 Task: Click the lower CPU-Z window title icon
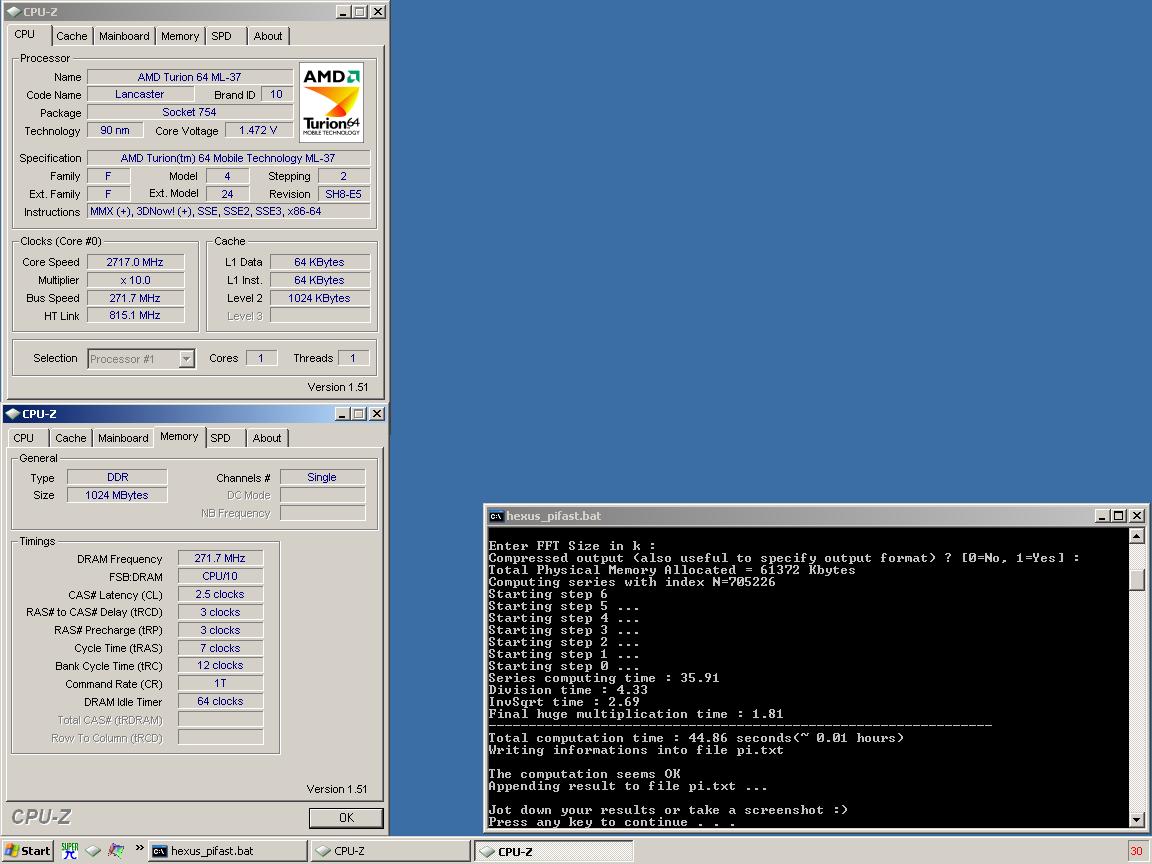[13, 414]
